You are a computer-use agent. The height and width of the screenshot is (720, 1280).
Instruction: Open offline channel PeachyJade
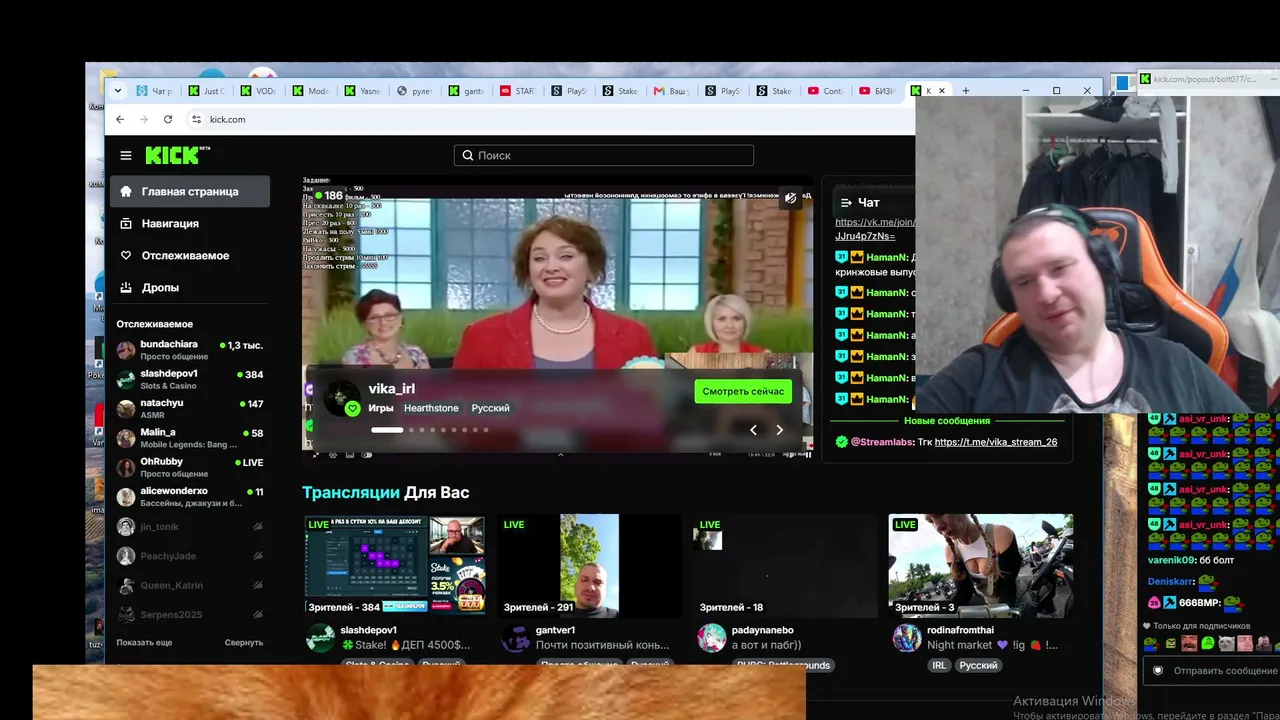point(189,556)
